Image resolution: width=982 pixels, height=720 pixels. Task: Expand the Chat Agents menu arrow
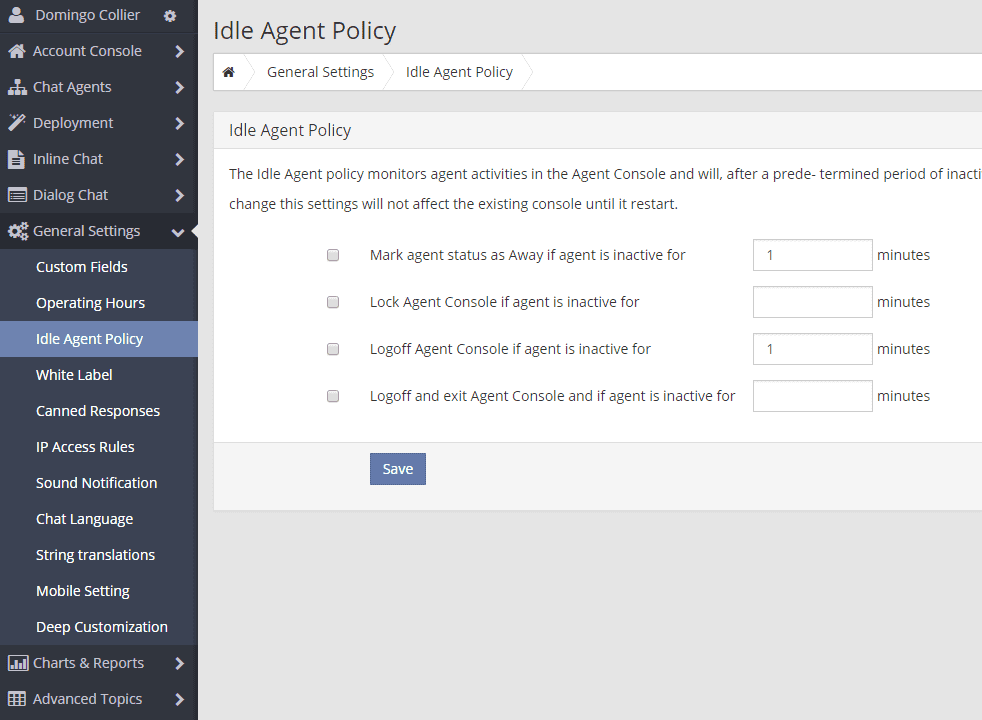click(180, 86)
